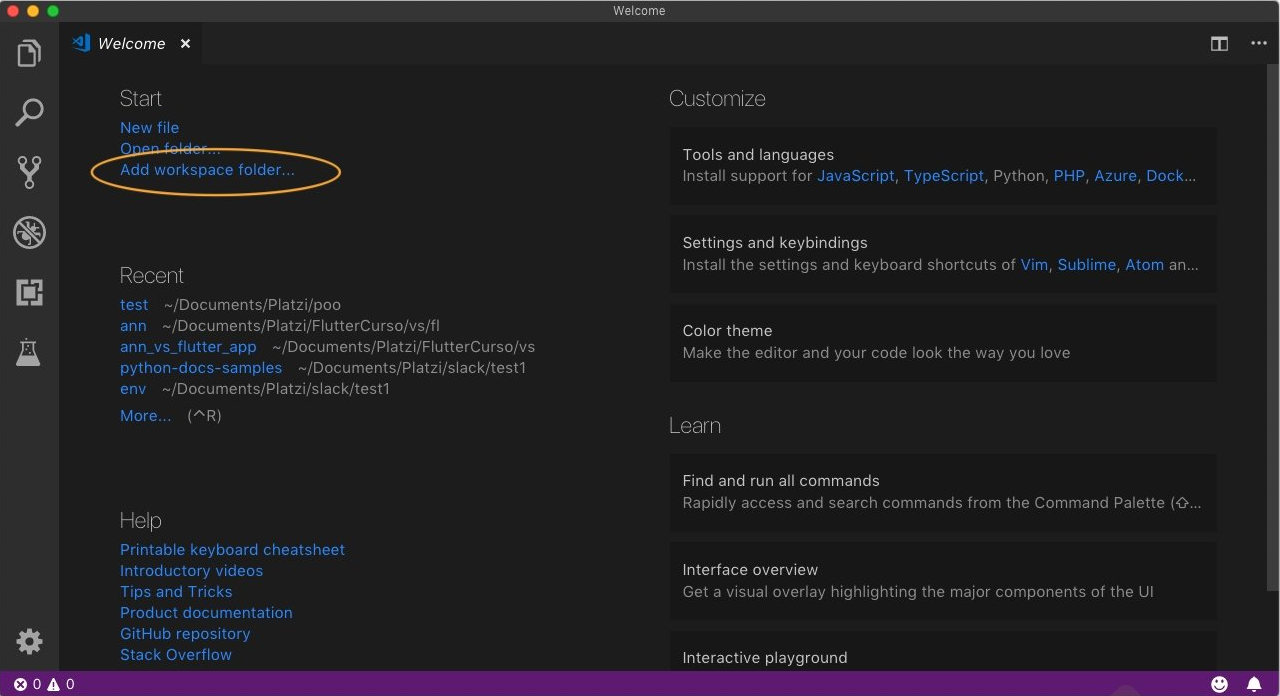Open the Extensions view icon

coord(29,292)
